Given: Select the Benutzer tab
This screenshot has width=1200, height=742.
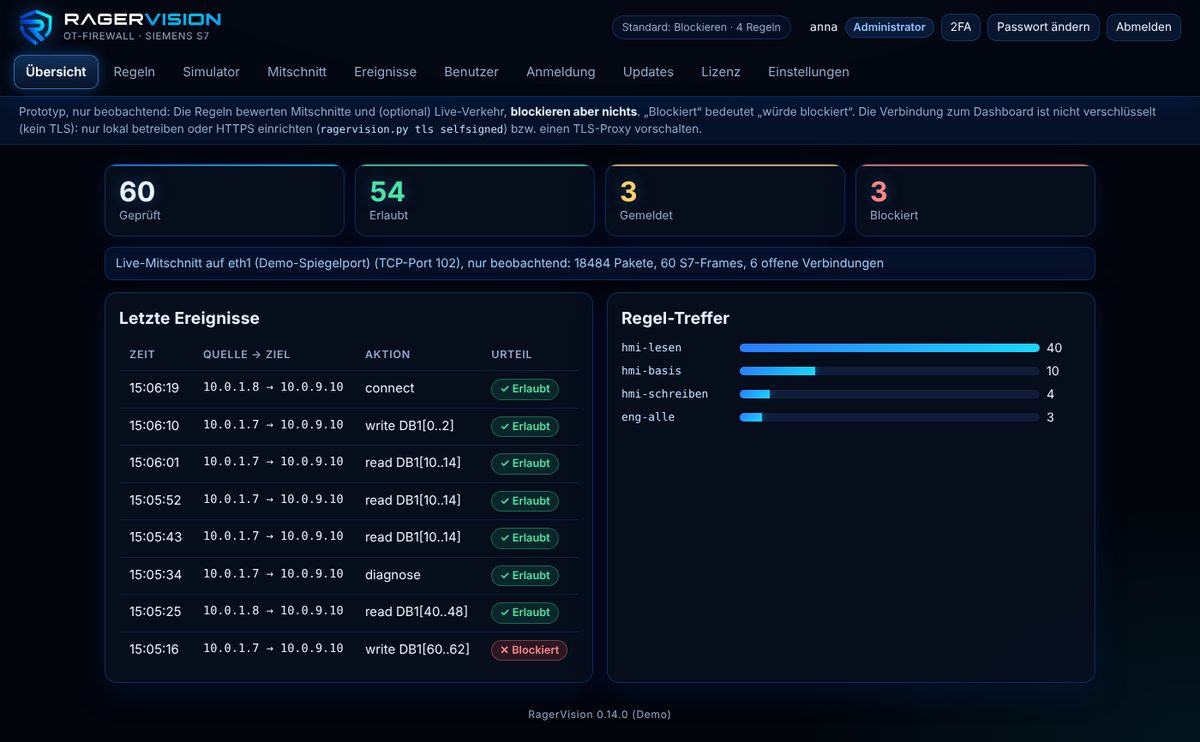Looking at the screenshot, I should 471,72.
